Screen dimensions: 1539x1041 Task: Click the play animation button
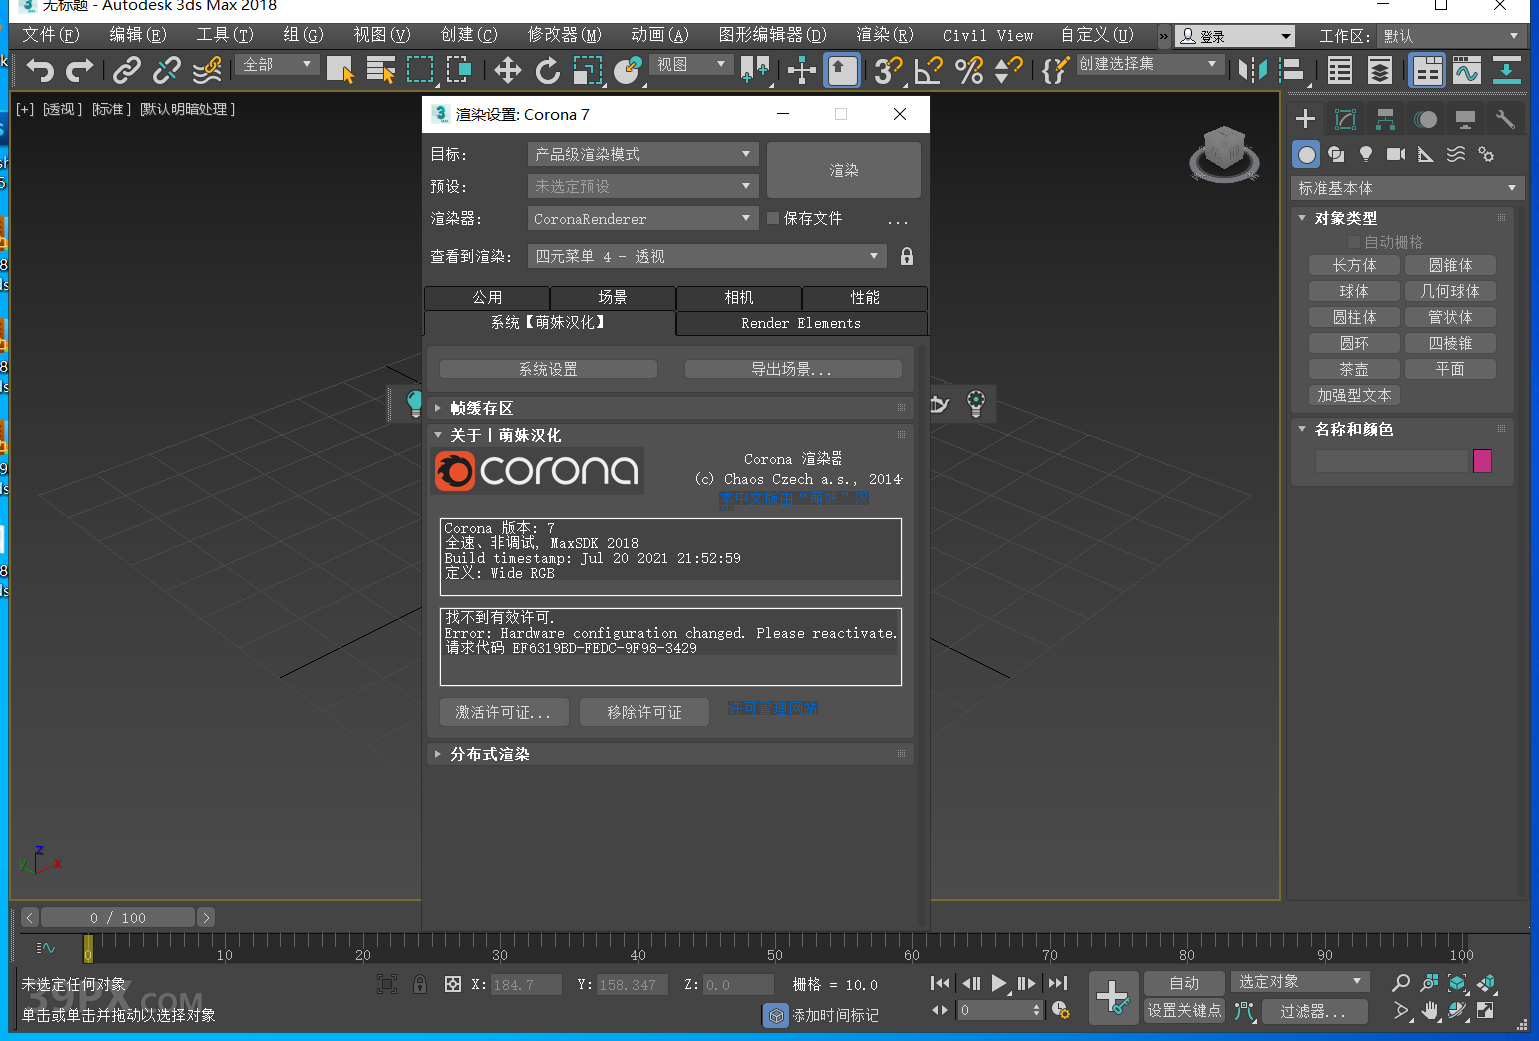(x=999, y=983)
